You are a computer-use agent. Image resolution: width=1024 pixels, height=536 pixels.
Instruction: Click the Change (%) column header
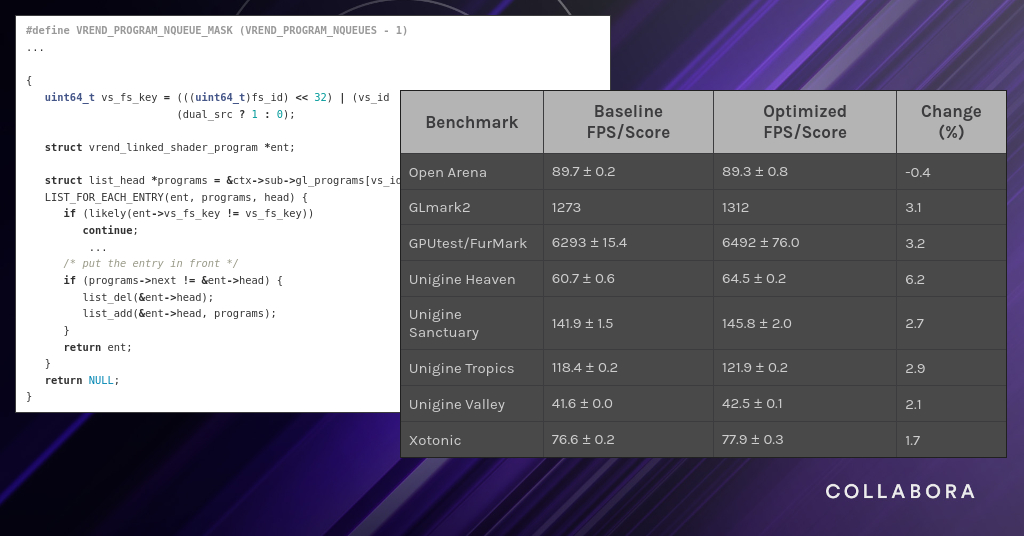(x=951, y=122)
